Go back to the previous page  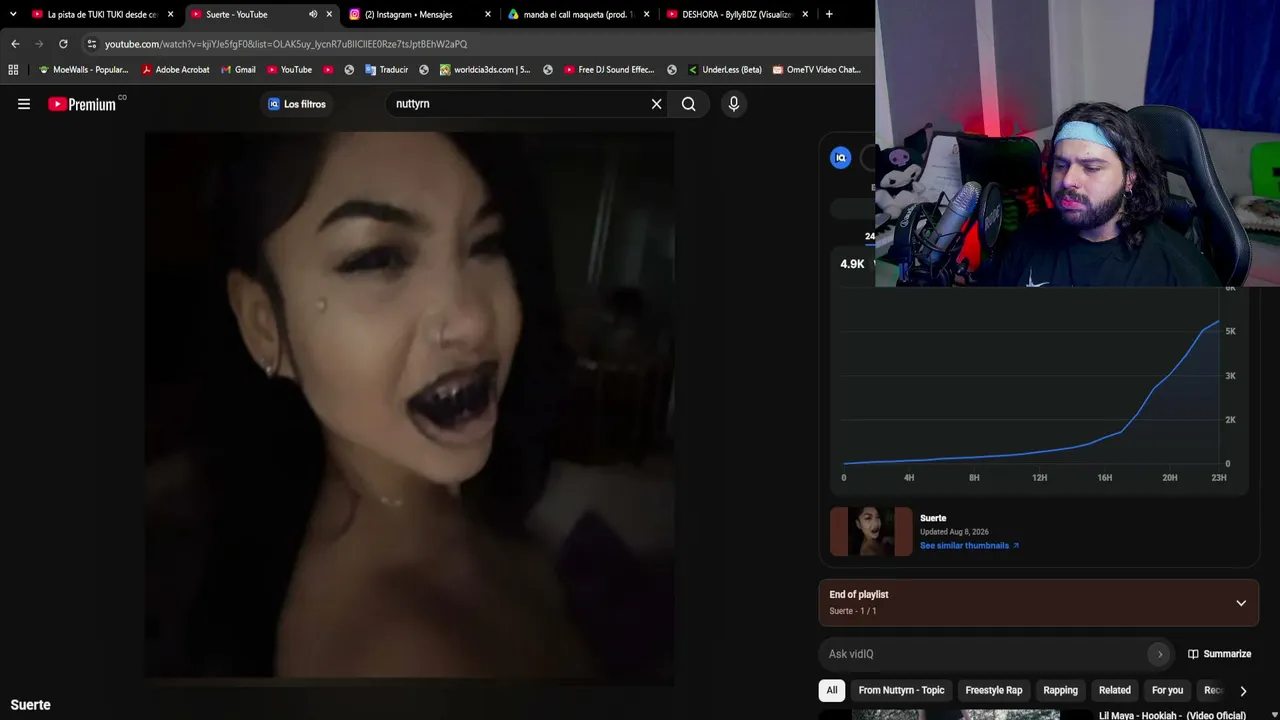(15, 44)
